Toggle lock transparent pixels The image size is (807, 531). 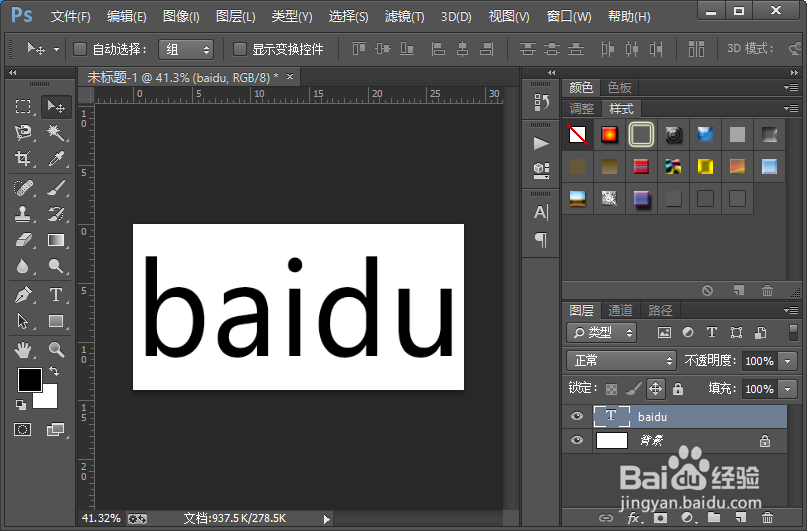611,389
